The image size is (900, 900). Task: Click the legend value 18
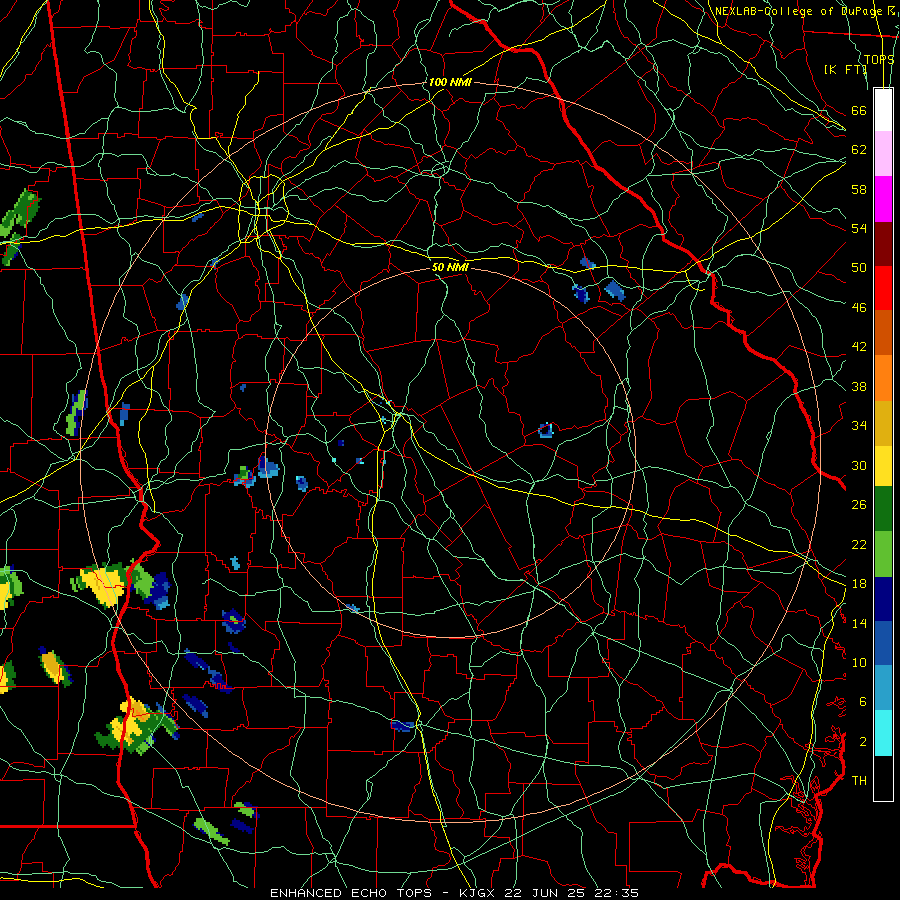pyautogui.click(x=859, y=584)
